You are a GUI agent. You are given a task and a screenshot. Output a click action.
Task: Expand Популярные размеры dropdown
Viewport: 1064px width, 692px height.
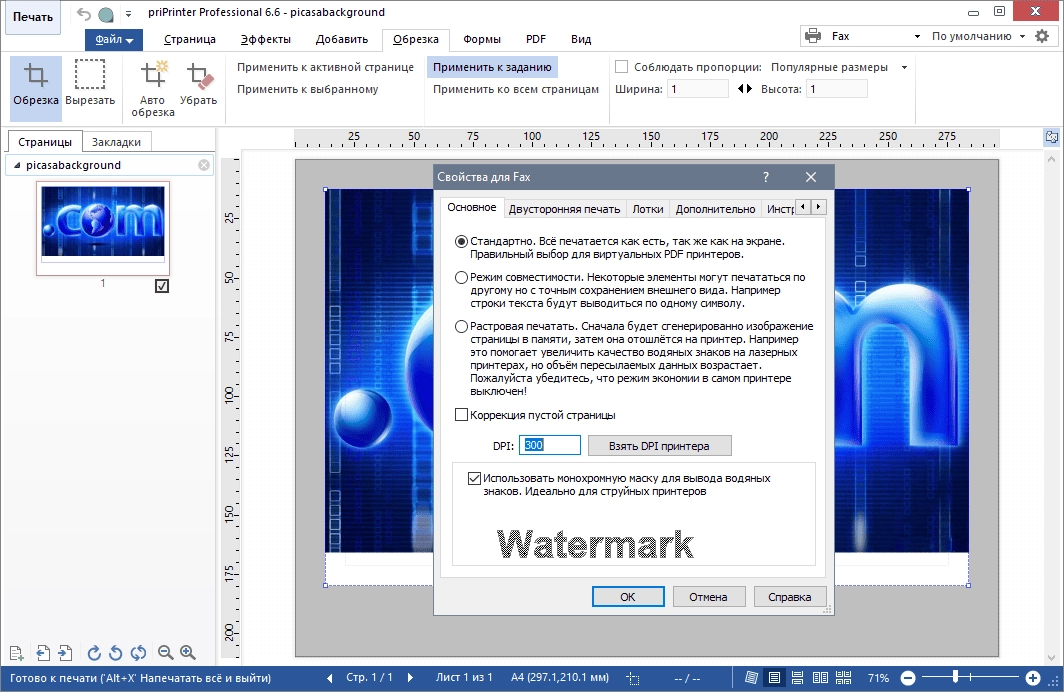click(x=904, y=67)
